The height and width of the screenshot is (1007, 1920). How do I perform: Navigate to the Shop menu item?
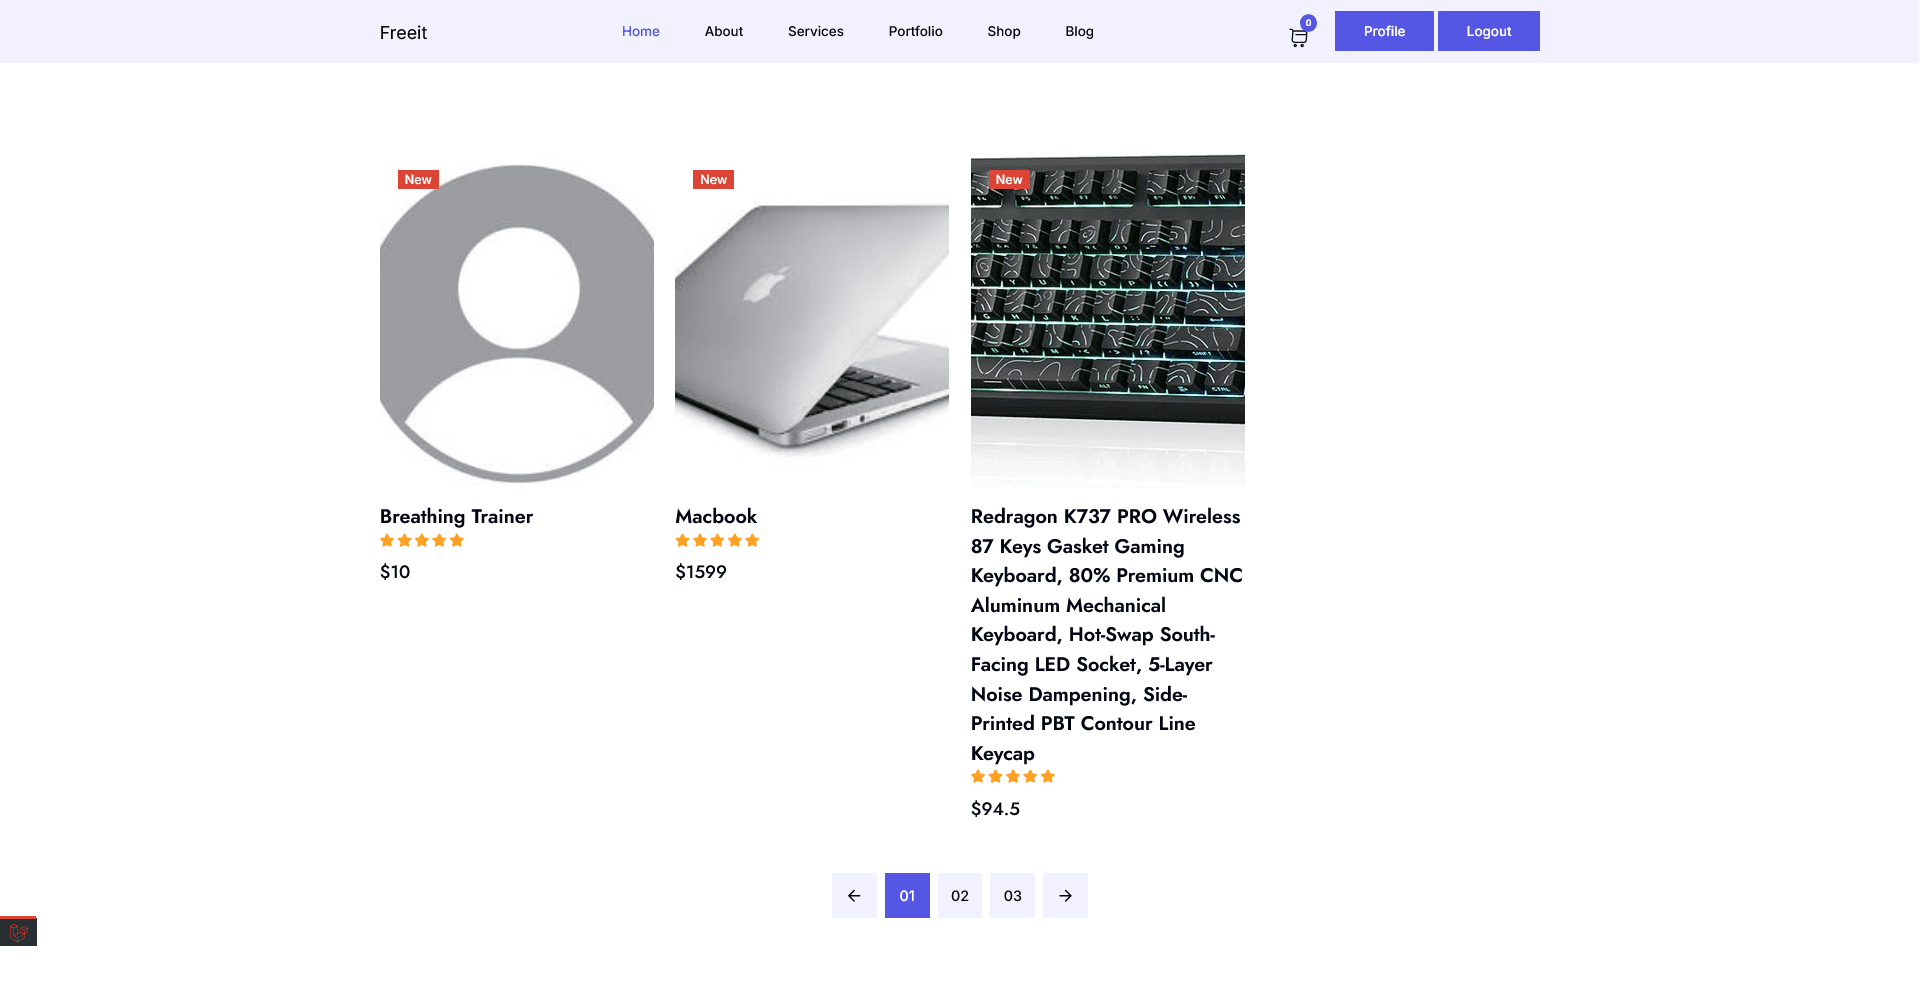tap(1003, 31)
